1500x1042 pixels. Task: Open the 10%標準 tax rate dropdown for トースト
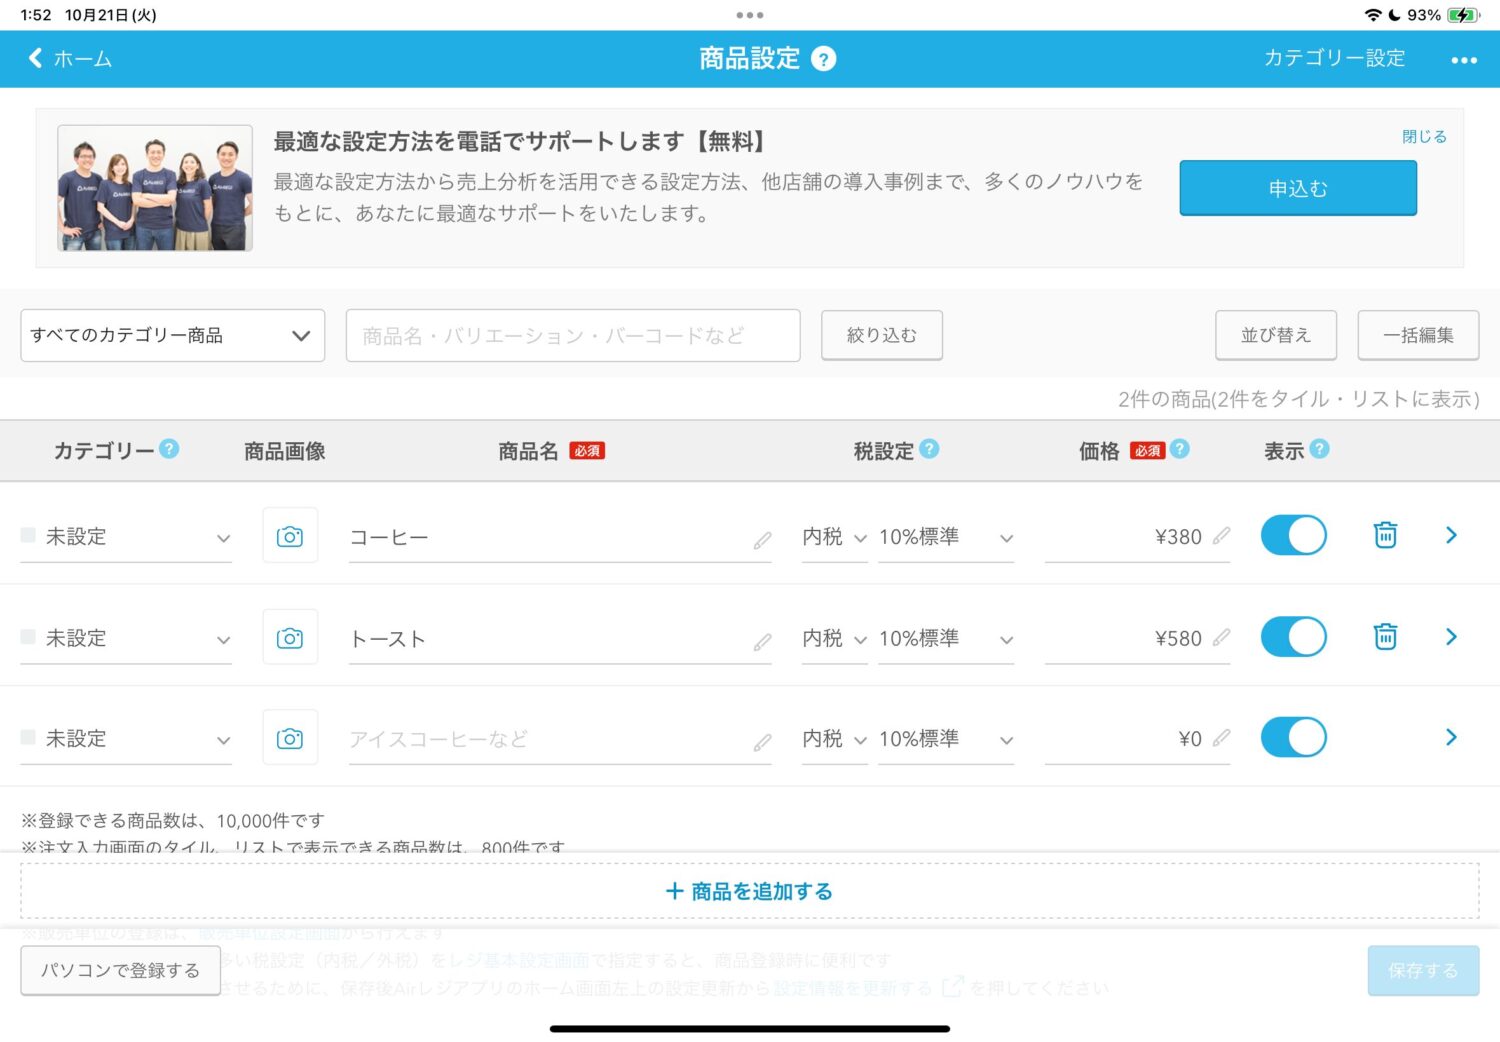945,639
